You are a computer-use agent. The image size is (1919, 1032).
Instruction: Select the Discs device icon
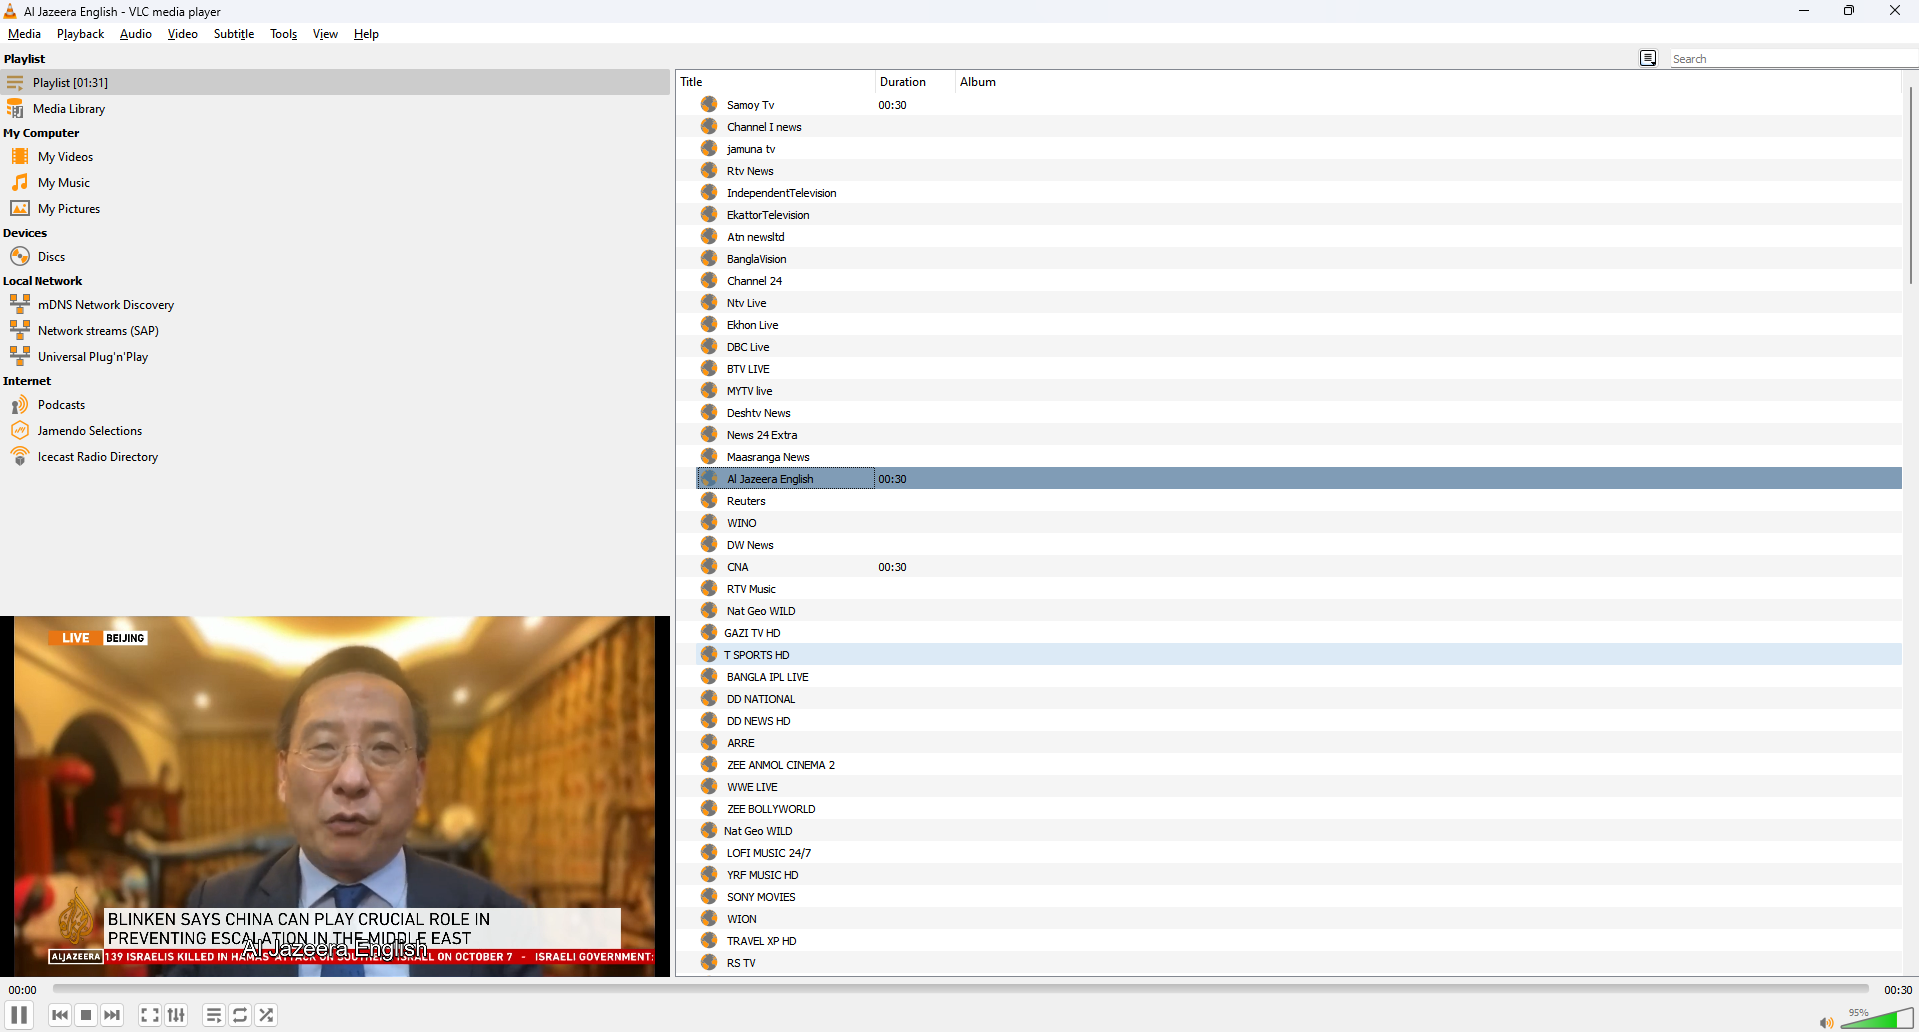coord(20,256)
